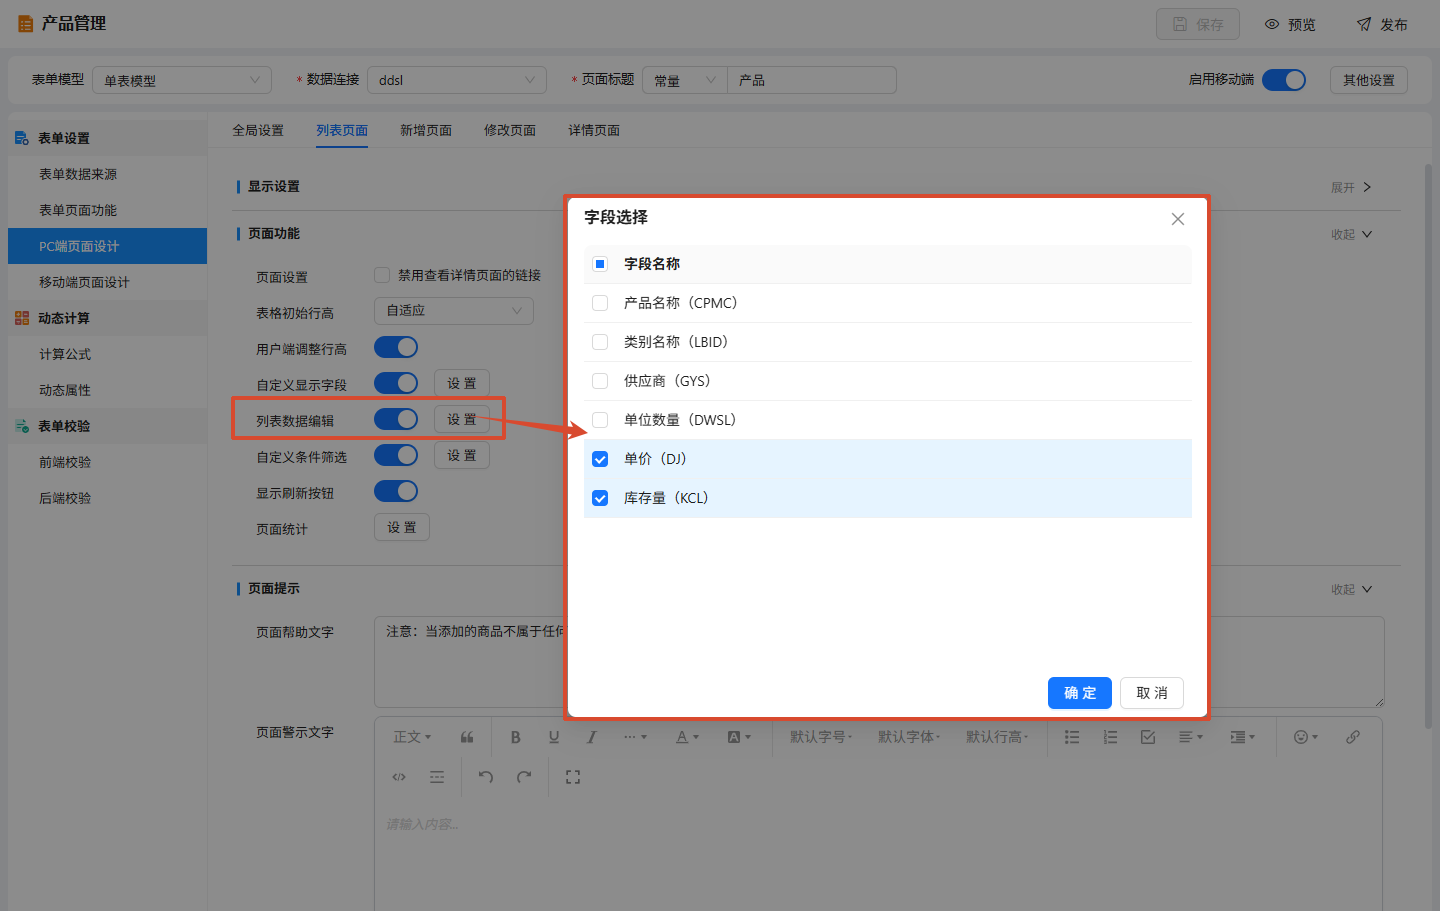The width and height of the screenshot is (1440, 911).
Task: Check the 单位数量 (DWSL) field
Action: click(x=600, y=420)
